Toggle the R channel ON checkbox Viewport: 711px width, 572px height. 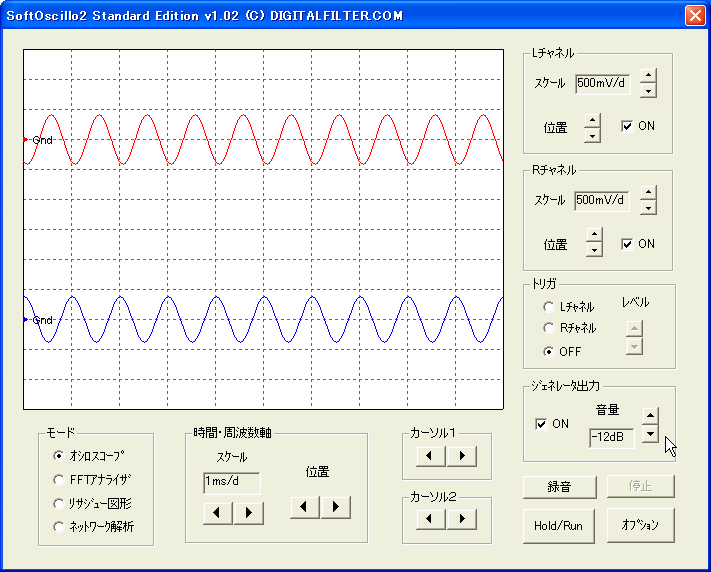(x=627, y=244)
